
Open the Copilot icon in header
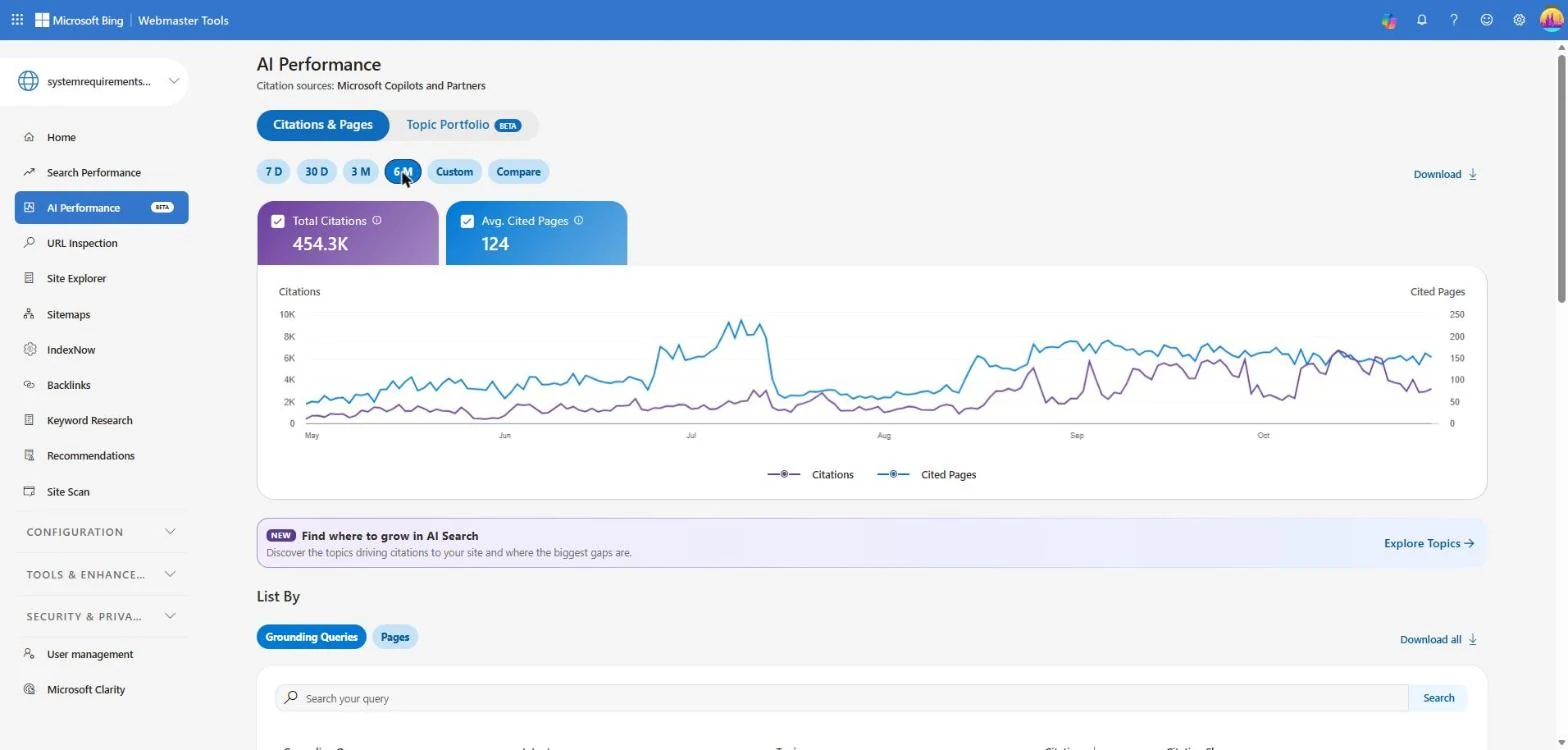(x=1389, y=20)
